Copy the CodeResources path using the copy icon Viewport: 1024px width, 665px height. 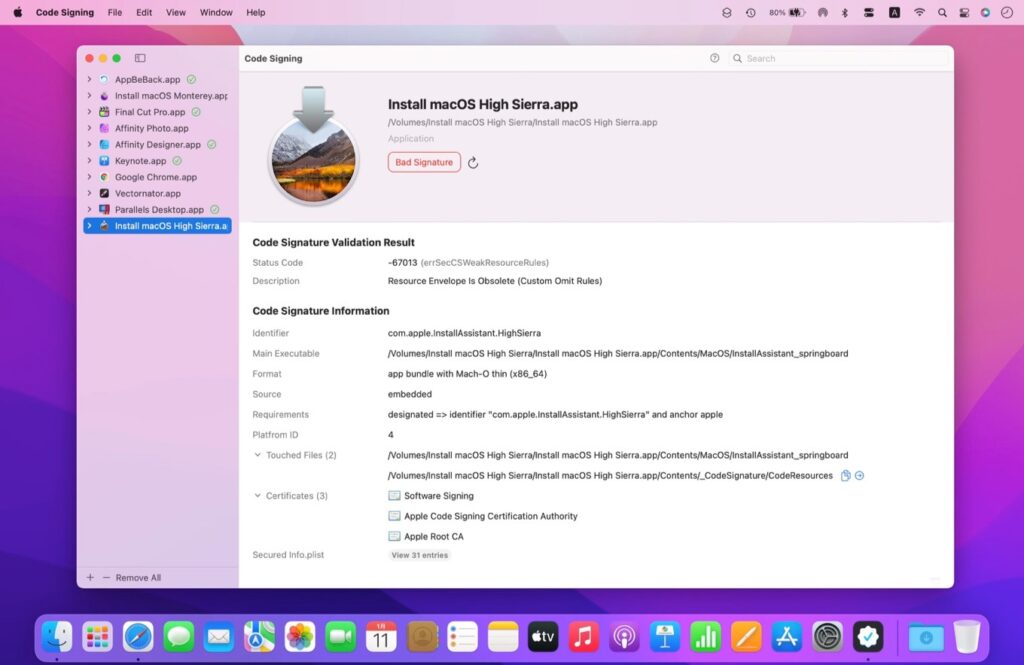coord(845,475)
